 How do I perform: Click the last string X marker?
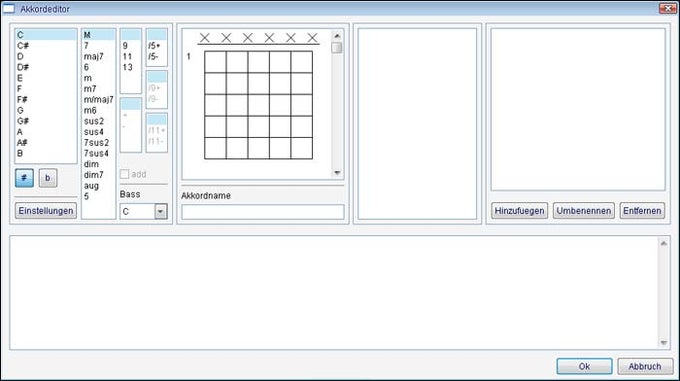(312, 38)
